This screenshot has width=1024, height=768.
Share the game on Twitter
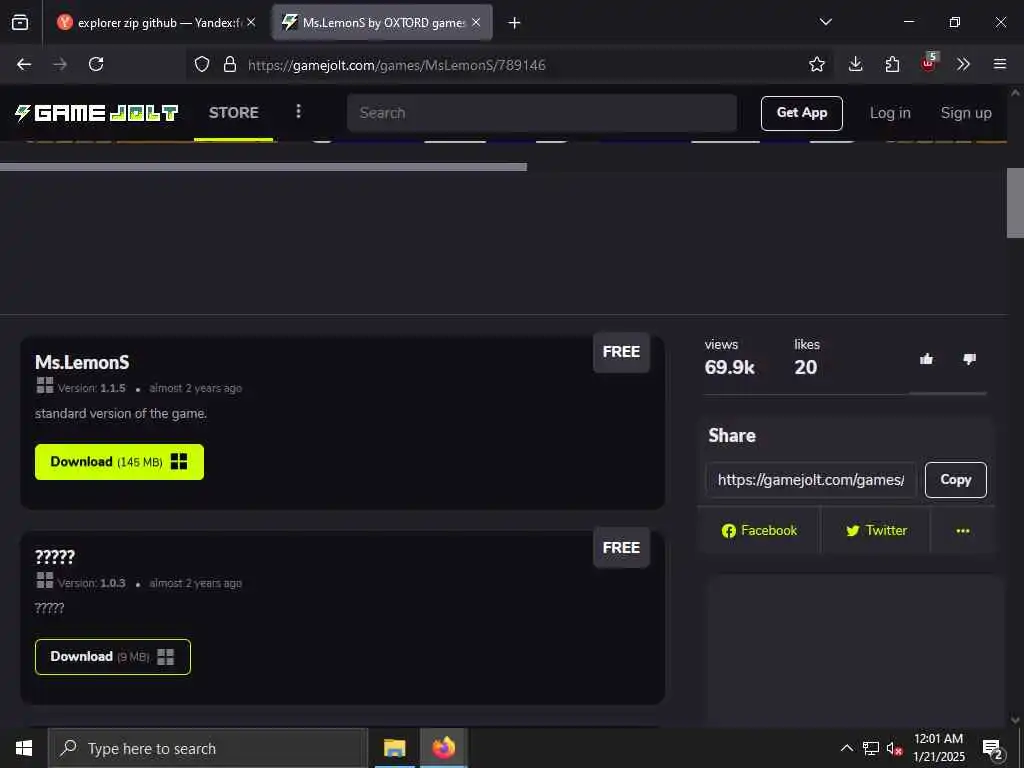pos(876,530)
